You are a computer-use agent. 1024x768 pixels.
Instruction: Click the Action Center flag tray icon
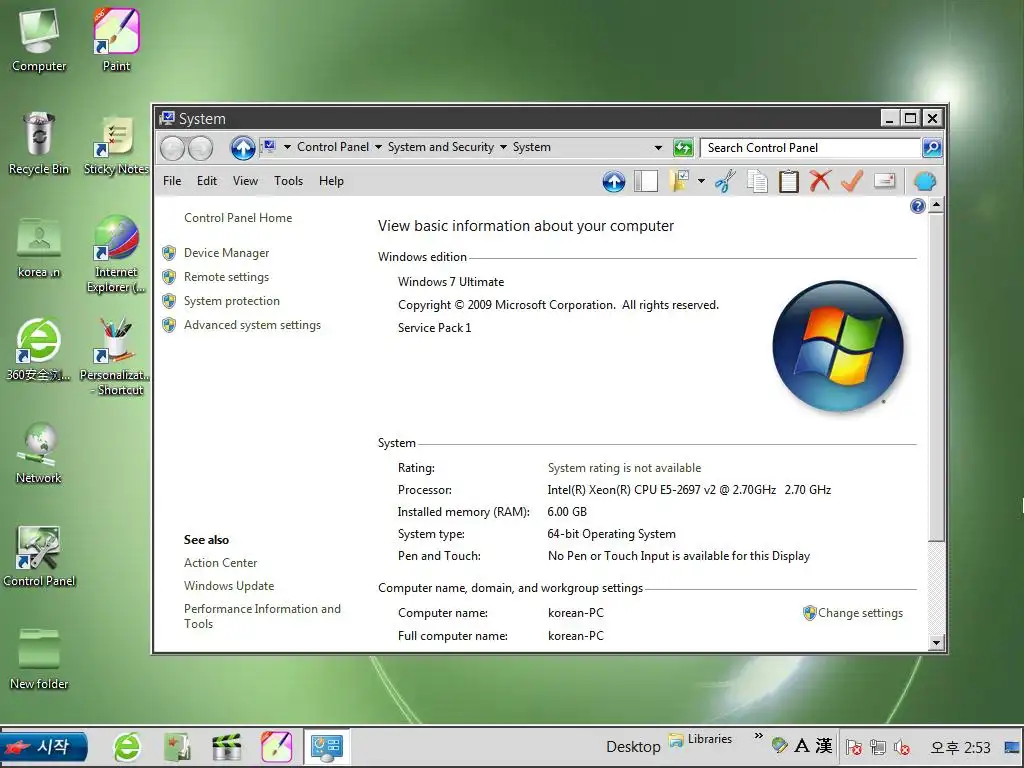[853, 746]
